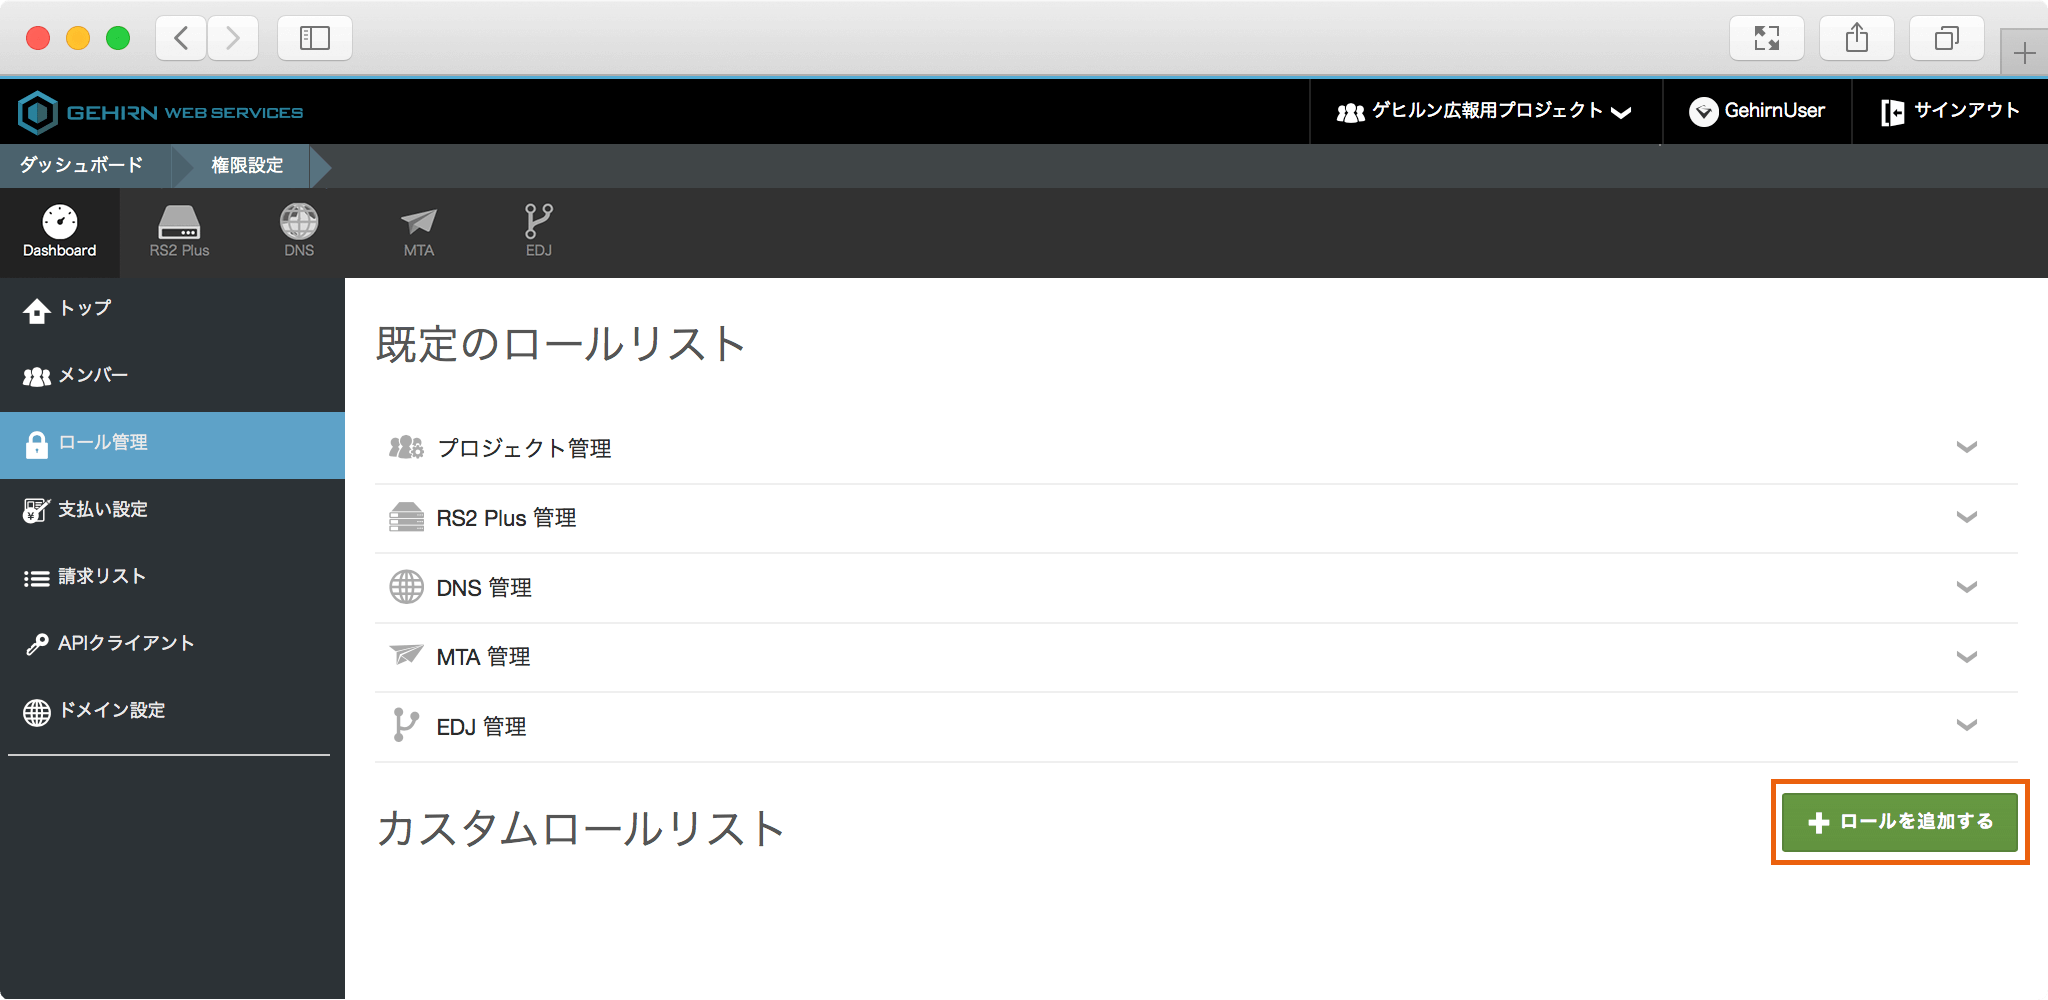Click the Gehirn Web Services logo
The image size is (2048, 1000).
(x=161, y=112)
